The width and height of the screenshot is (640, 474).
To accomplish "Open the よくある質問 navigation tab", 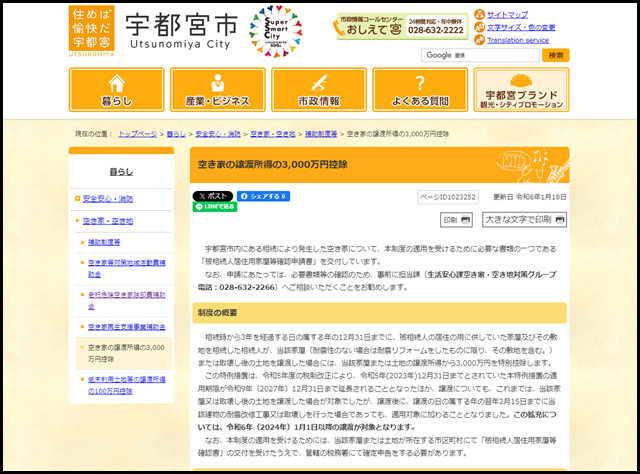I will [x=420, y=90].
